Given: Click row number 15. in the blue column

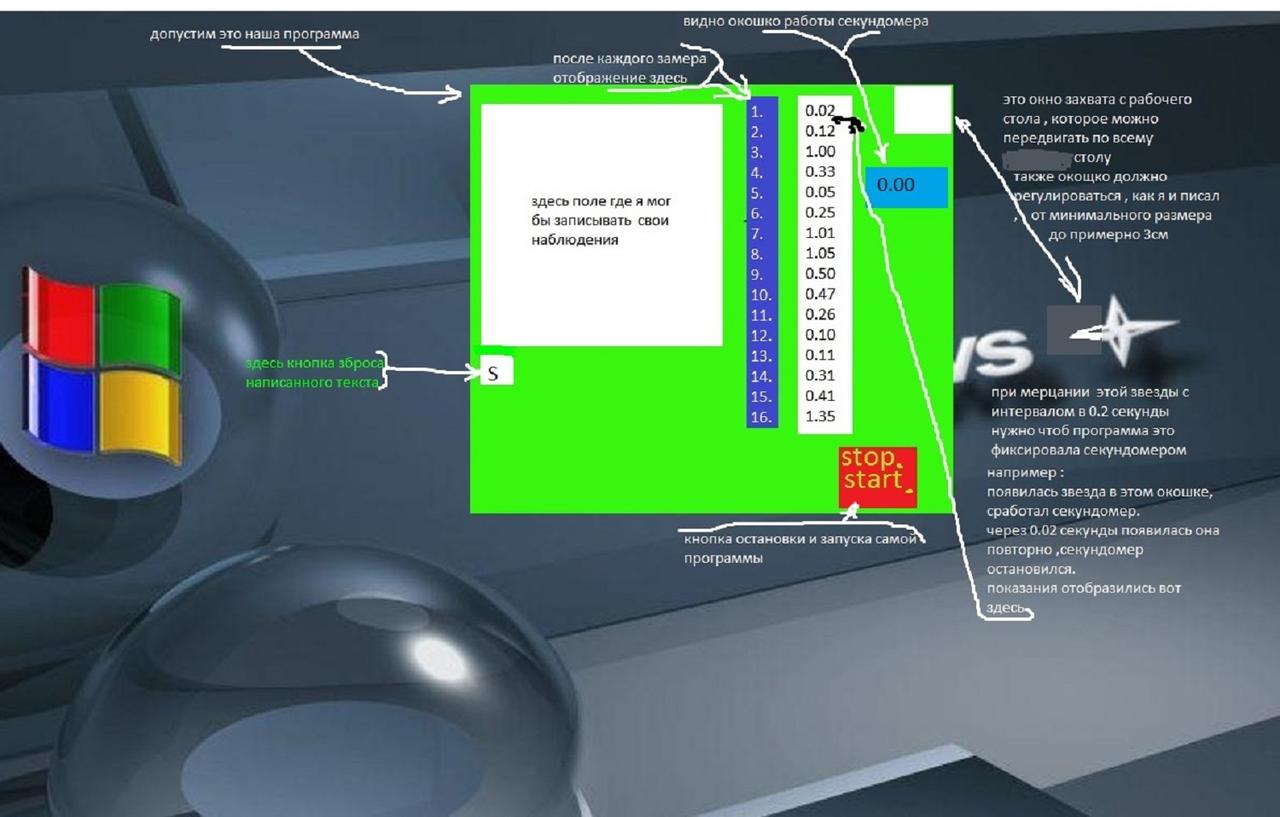Looking at the screenshot, I should coord(761,397).
